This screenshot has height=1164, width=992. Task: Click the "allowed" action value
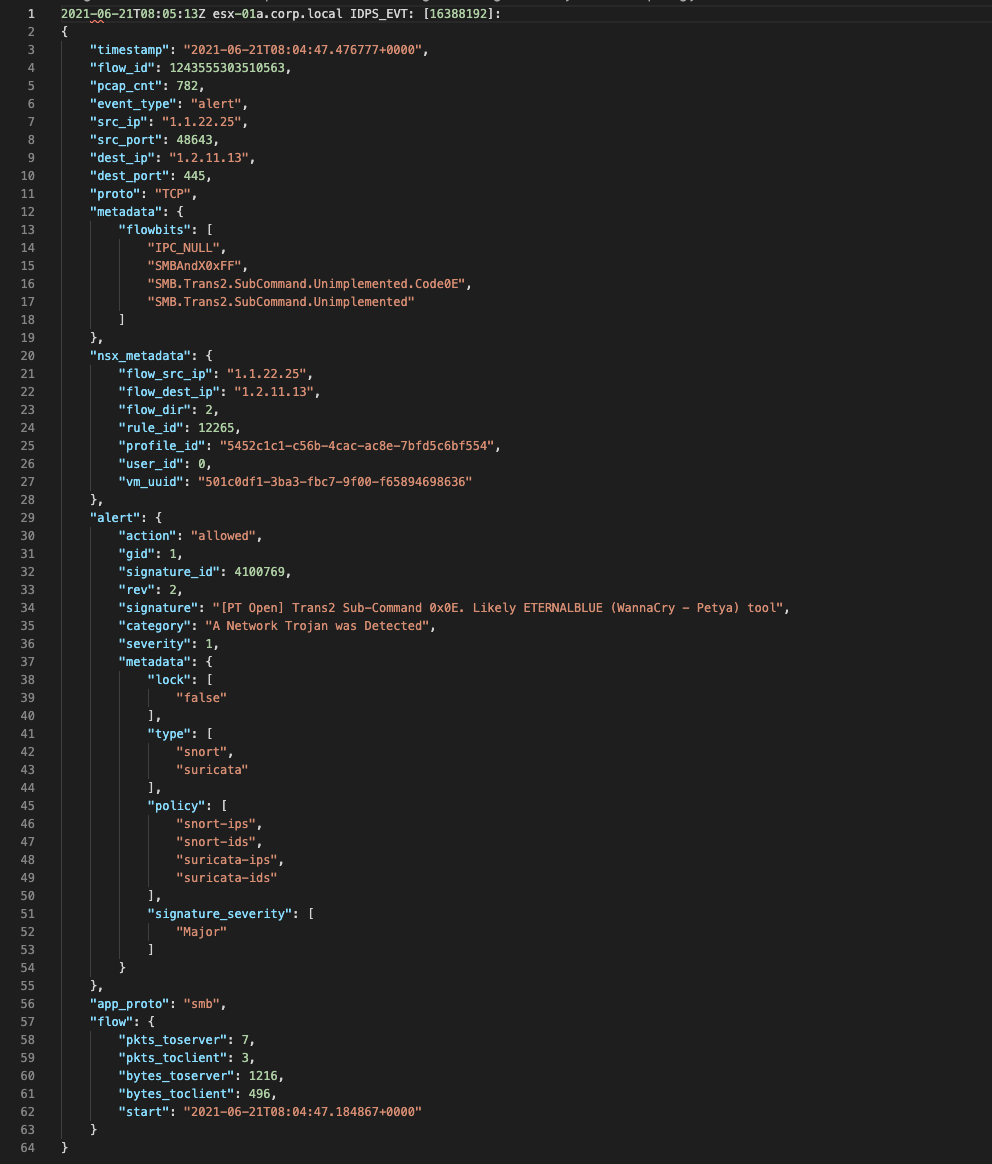[x=225, y=536]
